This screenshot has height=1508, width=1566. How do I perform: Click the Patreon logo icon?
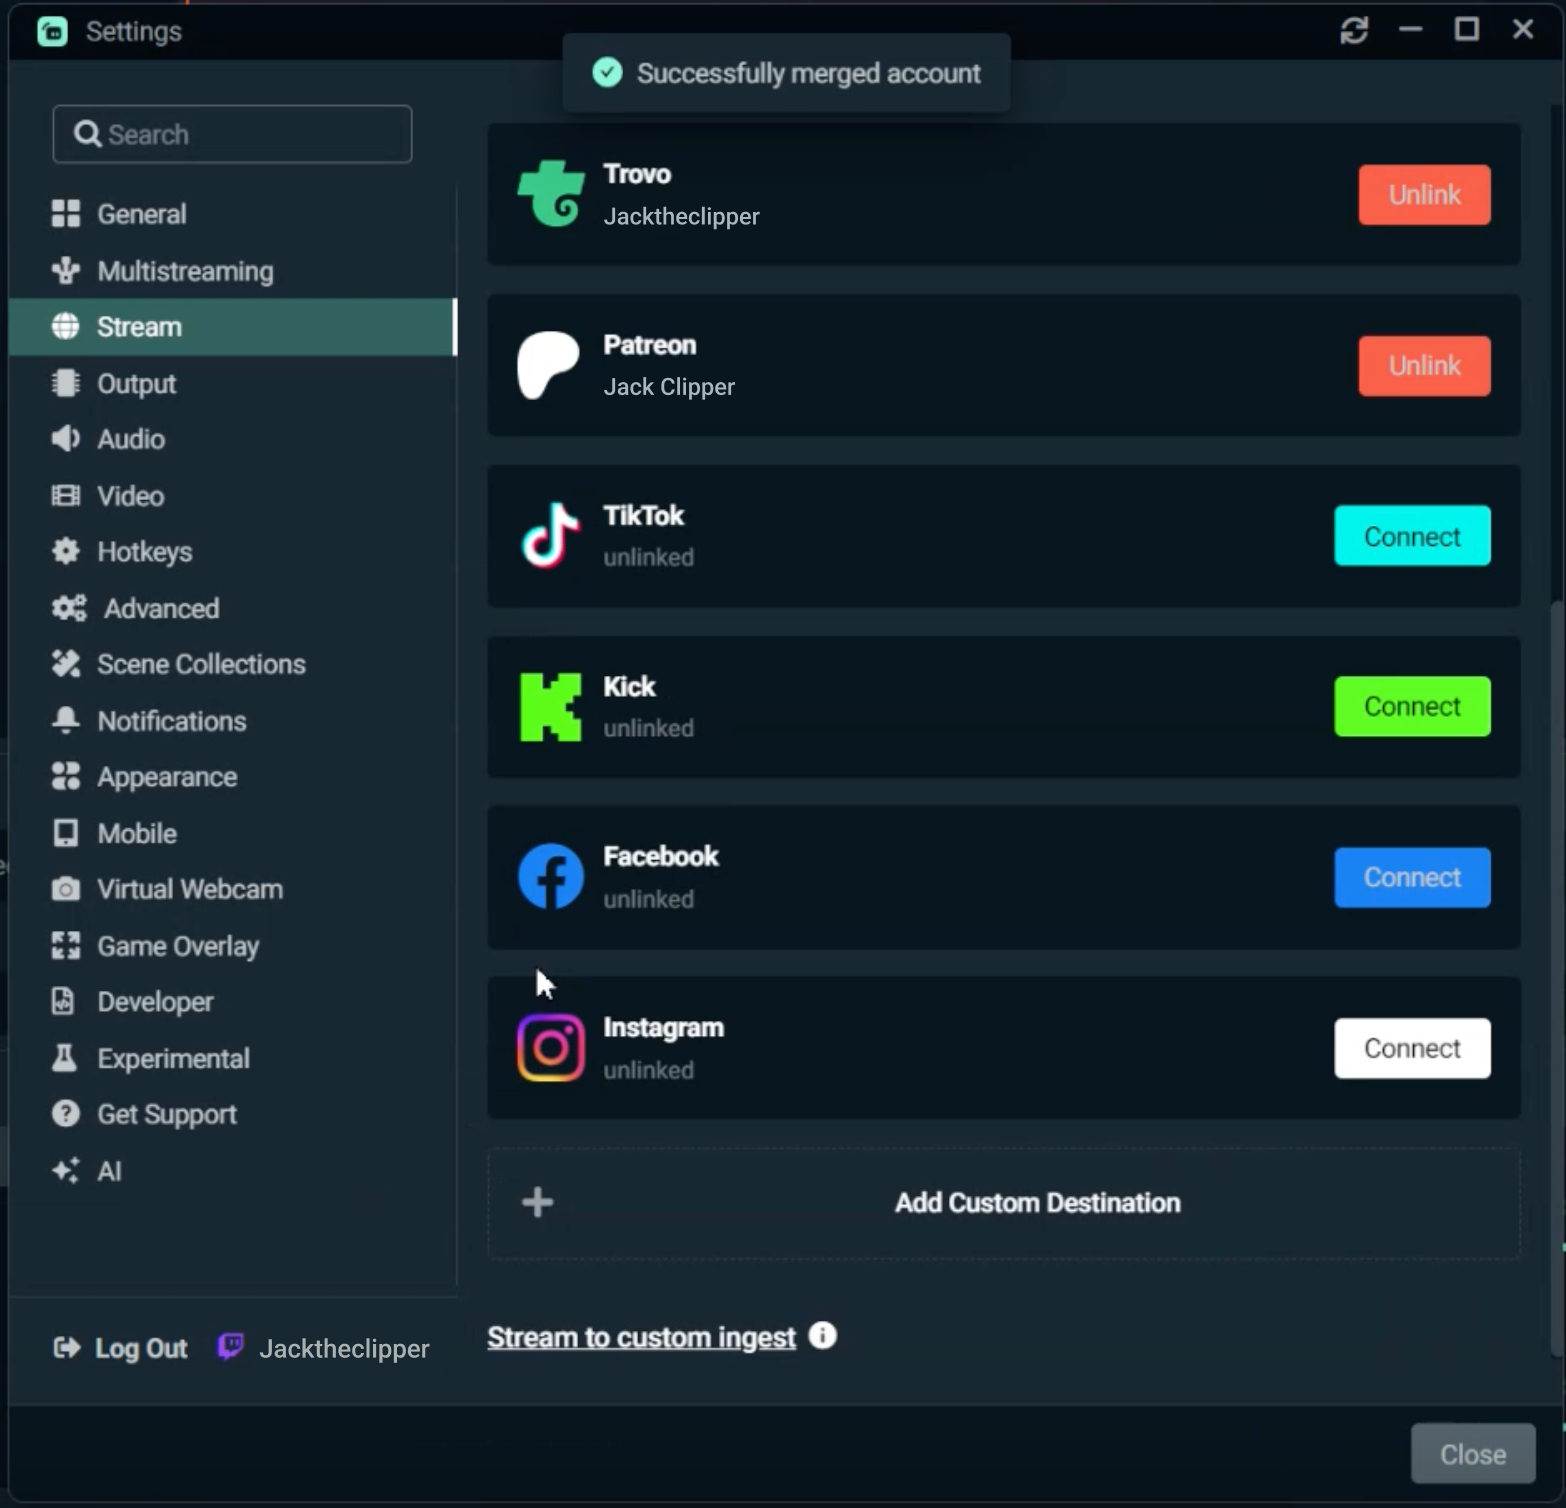point(548,365)
